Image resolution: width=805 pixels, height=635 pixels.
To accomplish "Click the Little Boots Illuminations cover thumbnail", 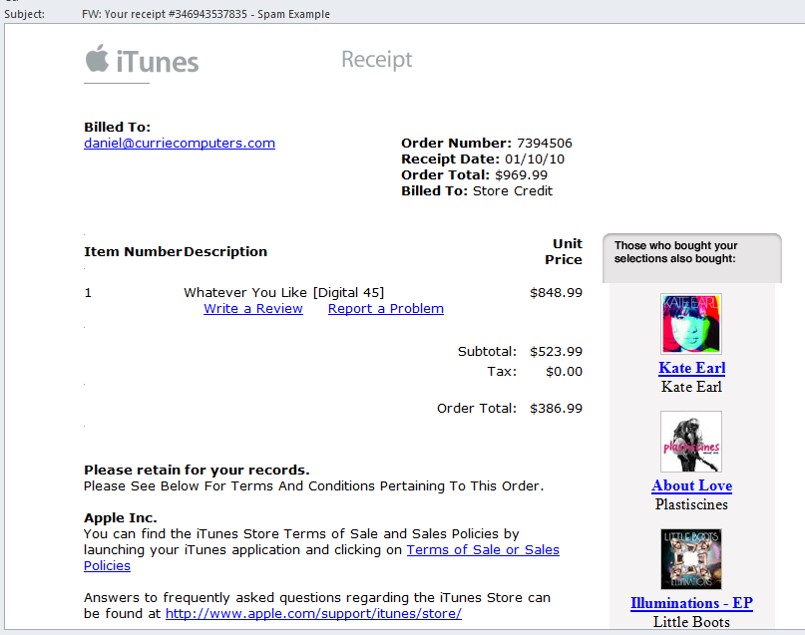I will [691, 559].
